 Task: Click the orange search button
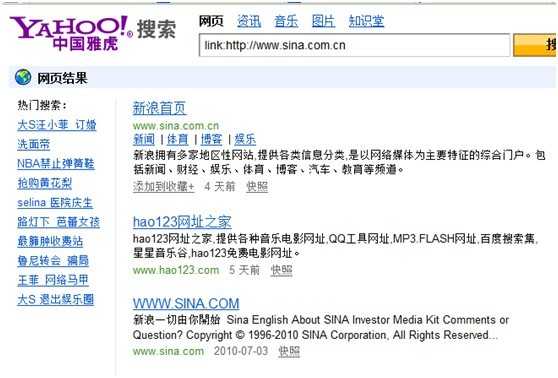coord(535,45)
